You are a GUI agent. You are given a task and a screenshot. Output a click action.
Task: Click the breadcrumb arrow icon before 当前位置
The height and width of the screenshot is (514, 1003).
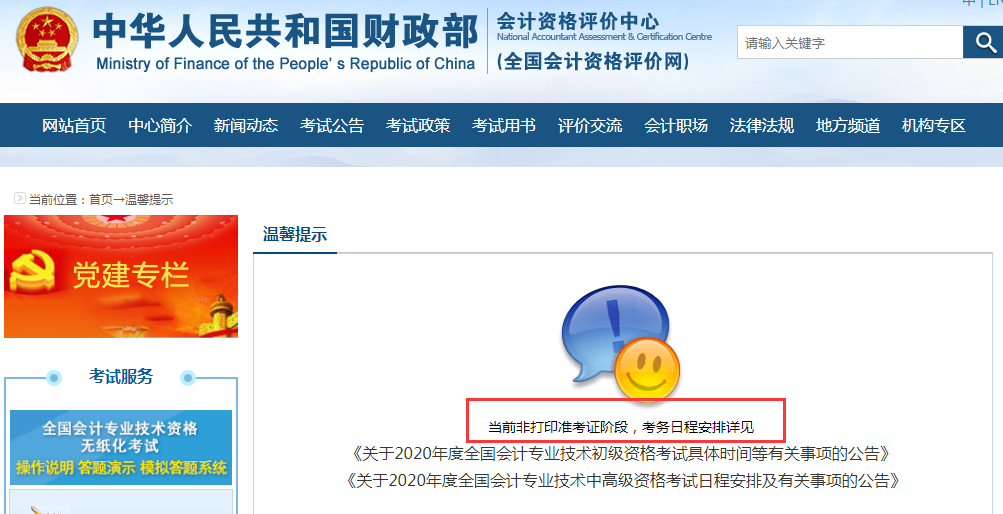pyautogui.click(x=19, y=199)
